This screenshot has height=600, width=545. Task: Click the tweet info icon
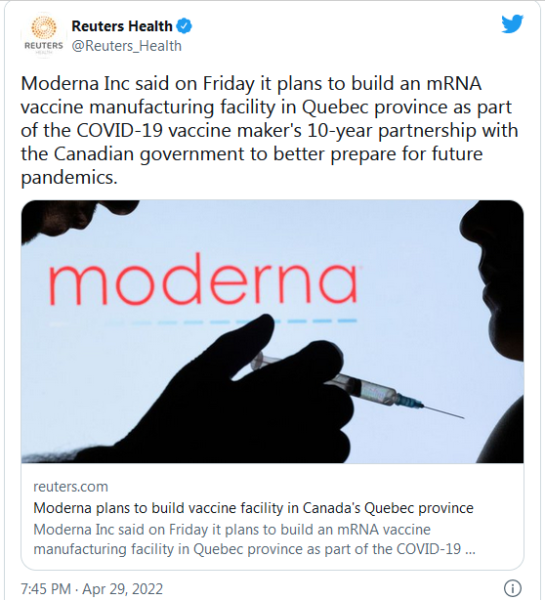(x=512, y=587)
